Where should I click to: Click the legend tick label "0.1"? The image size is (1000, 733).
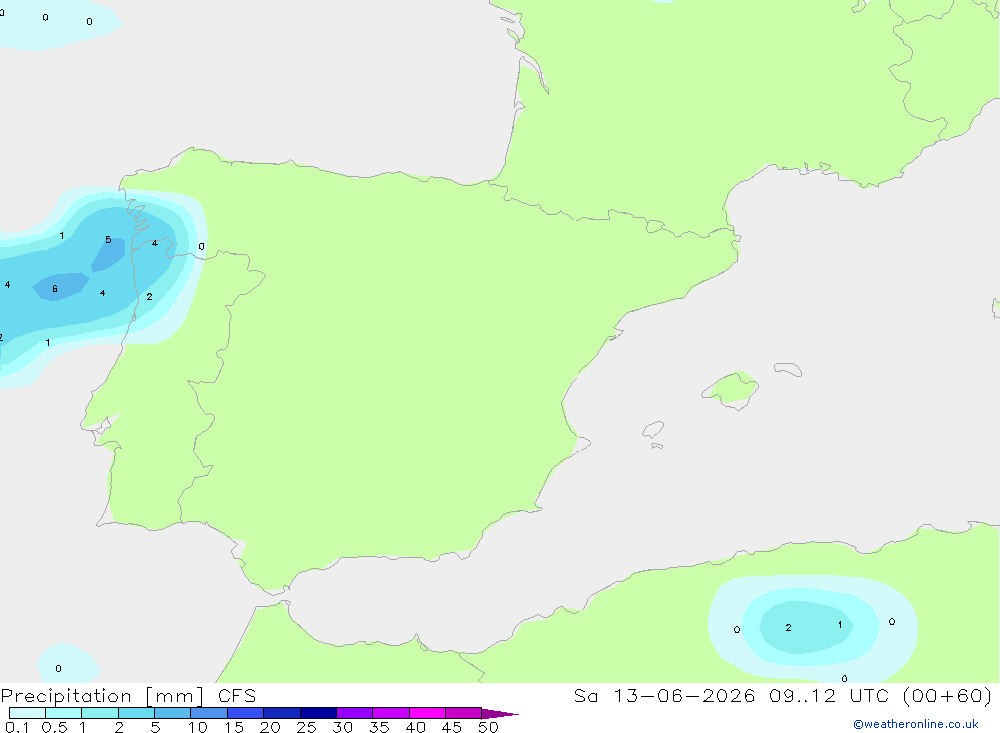point(17,727)
